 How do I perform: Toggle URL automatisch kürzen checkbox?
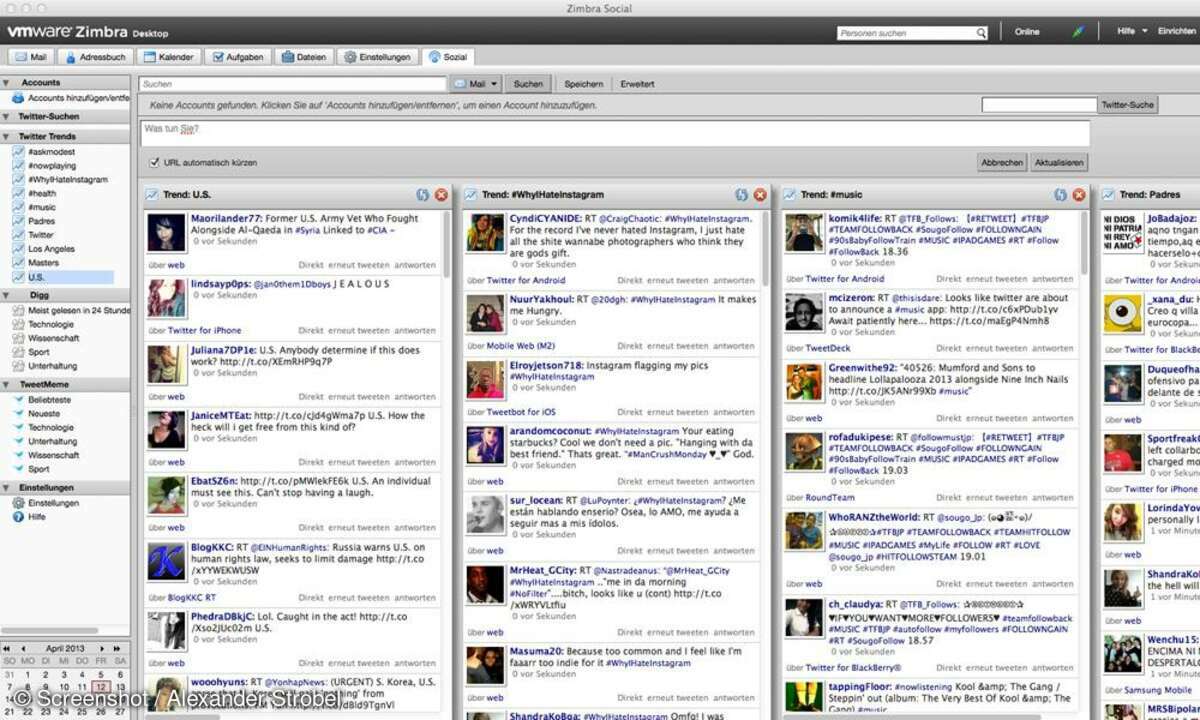point(154,162)
